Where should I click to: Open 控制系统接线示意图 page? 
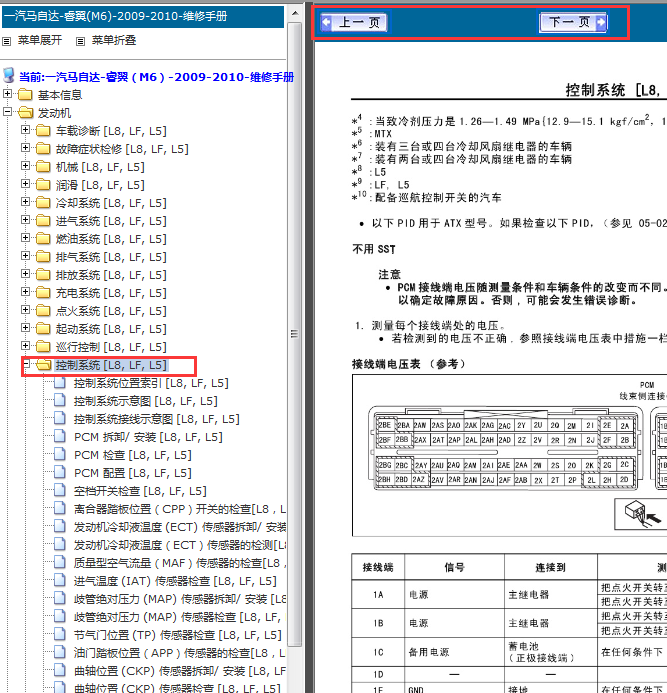pyautogui.click(x=156, y=419)
